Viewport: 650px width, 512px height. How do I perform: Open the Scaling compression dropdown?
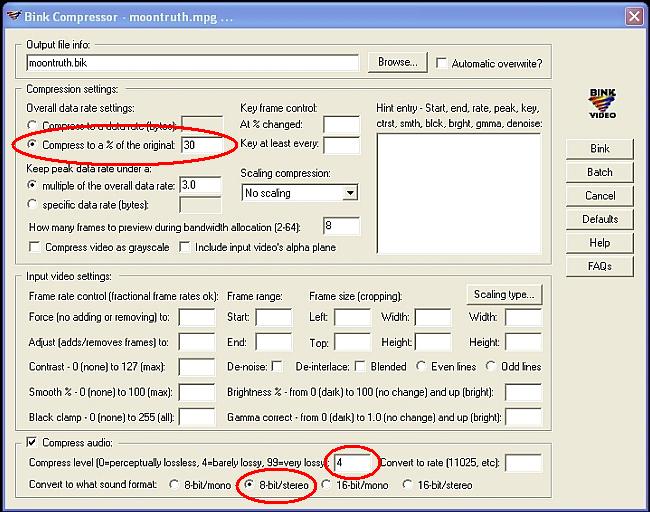click(x=350, y=193)
